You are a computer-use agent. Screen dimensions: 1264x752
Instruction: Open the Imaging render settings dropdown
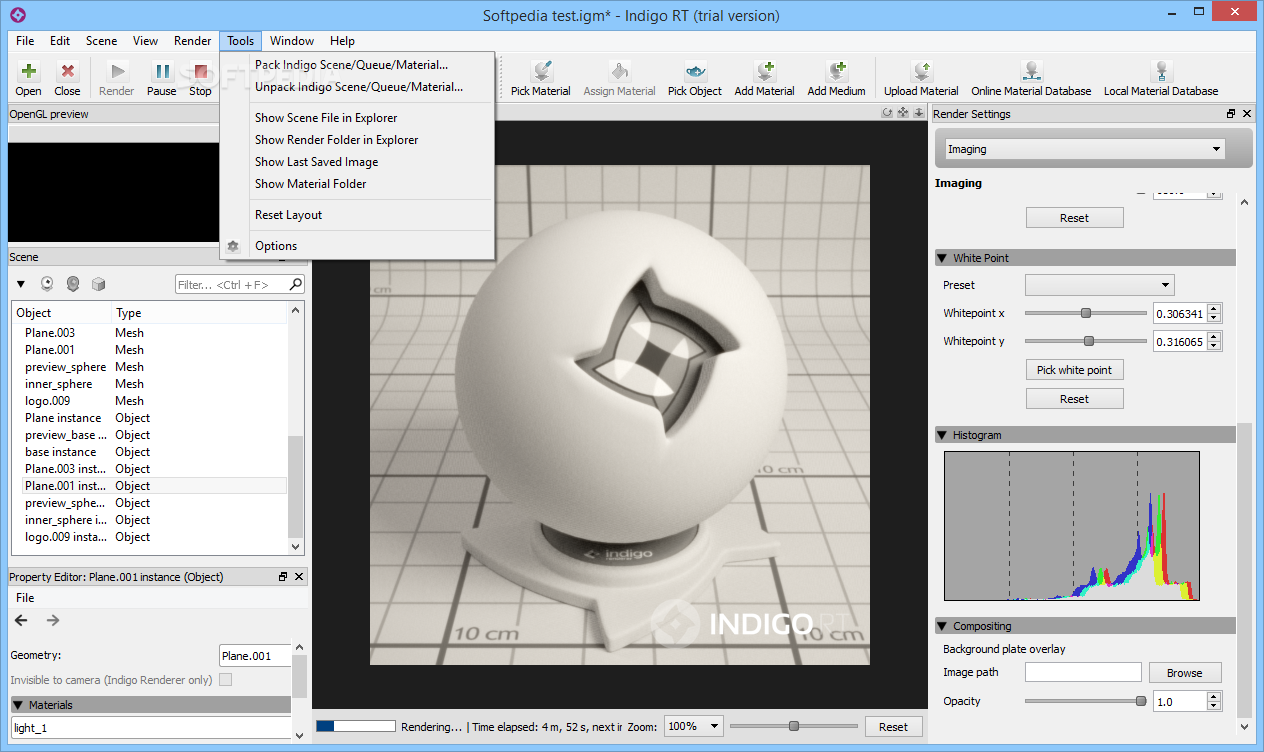(1085, 149)
